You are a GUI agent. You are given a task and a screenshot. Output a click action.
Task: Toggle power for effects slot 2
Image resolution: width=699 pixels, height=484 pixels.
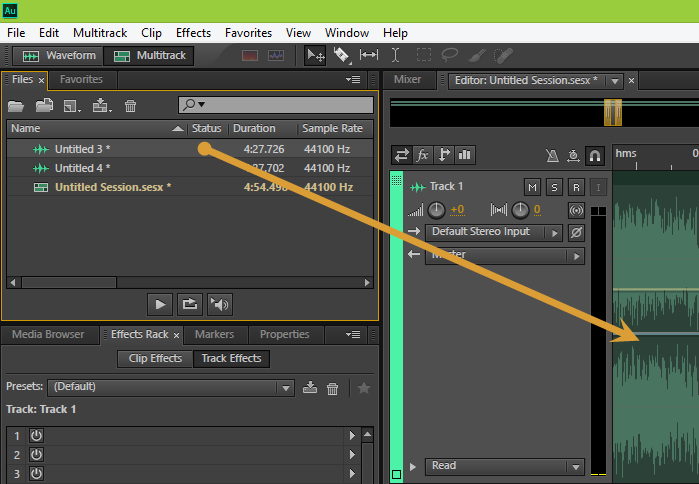point(36,455)
